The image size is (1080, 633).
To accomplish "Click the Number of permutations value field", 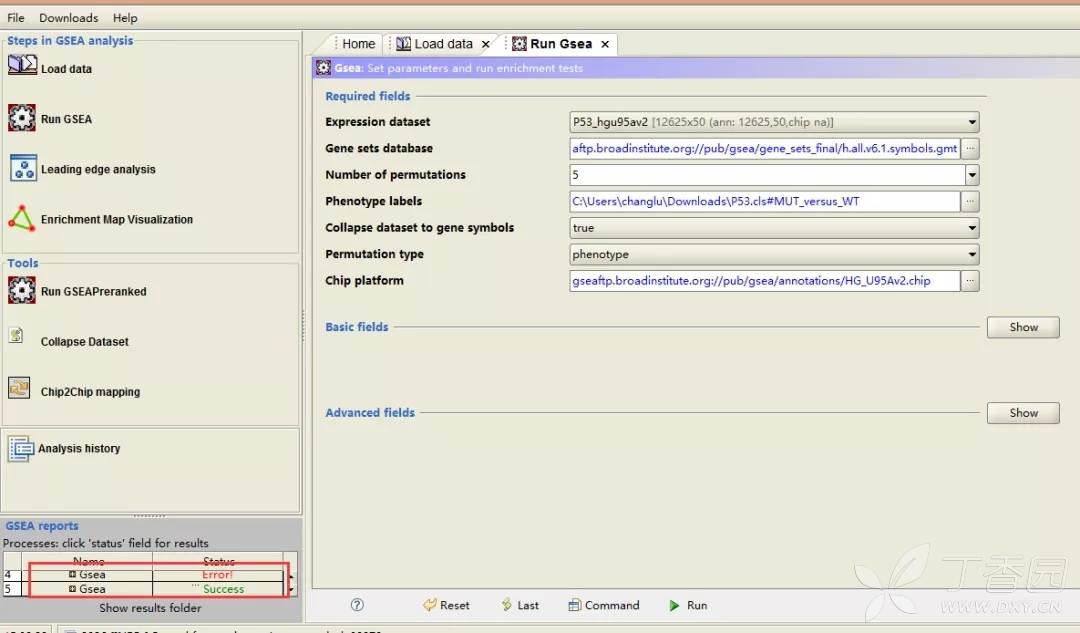I will (767, 175).
